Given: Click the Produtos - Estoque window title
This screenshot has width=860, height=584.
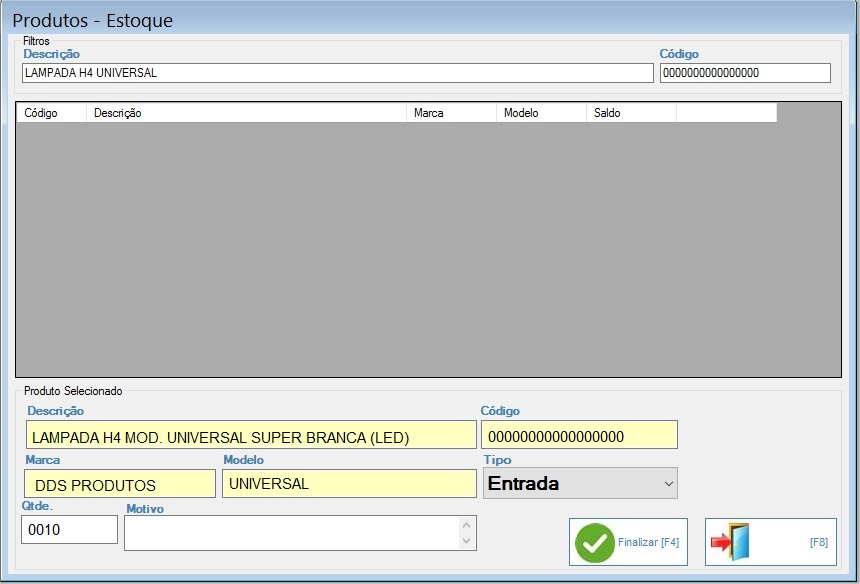Looking at the screenshot, I should (x=93, y=21).
